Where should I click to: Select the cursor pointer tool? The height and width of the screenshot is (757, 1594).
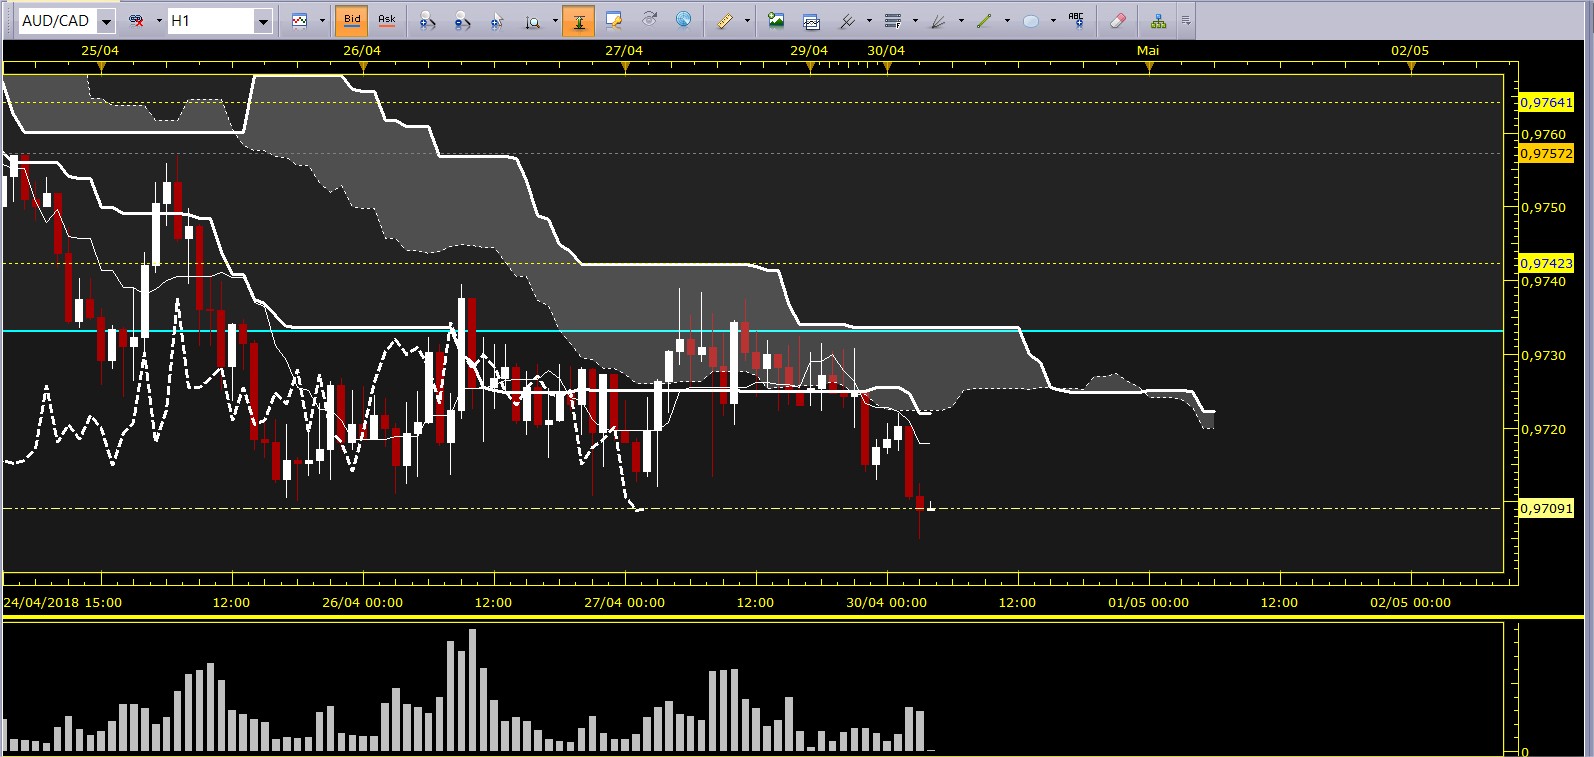tap(497, 20)
